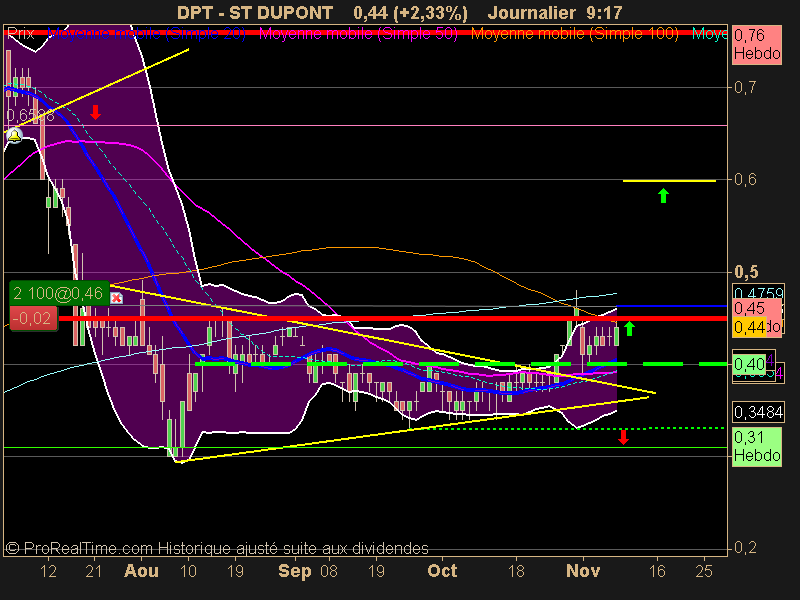Image resolution: width=800 pixels, height=600 pixels.
Task: Click the 0,76 Hebdo resistance label
Action: [x=757, y=44]
